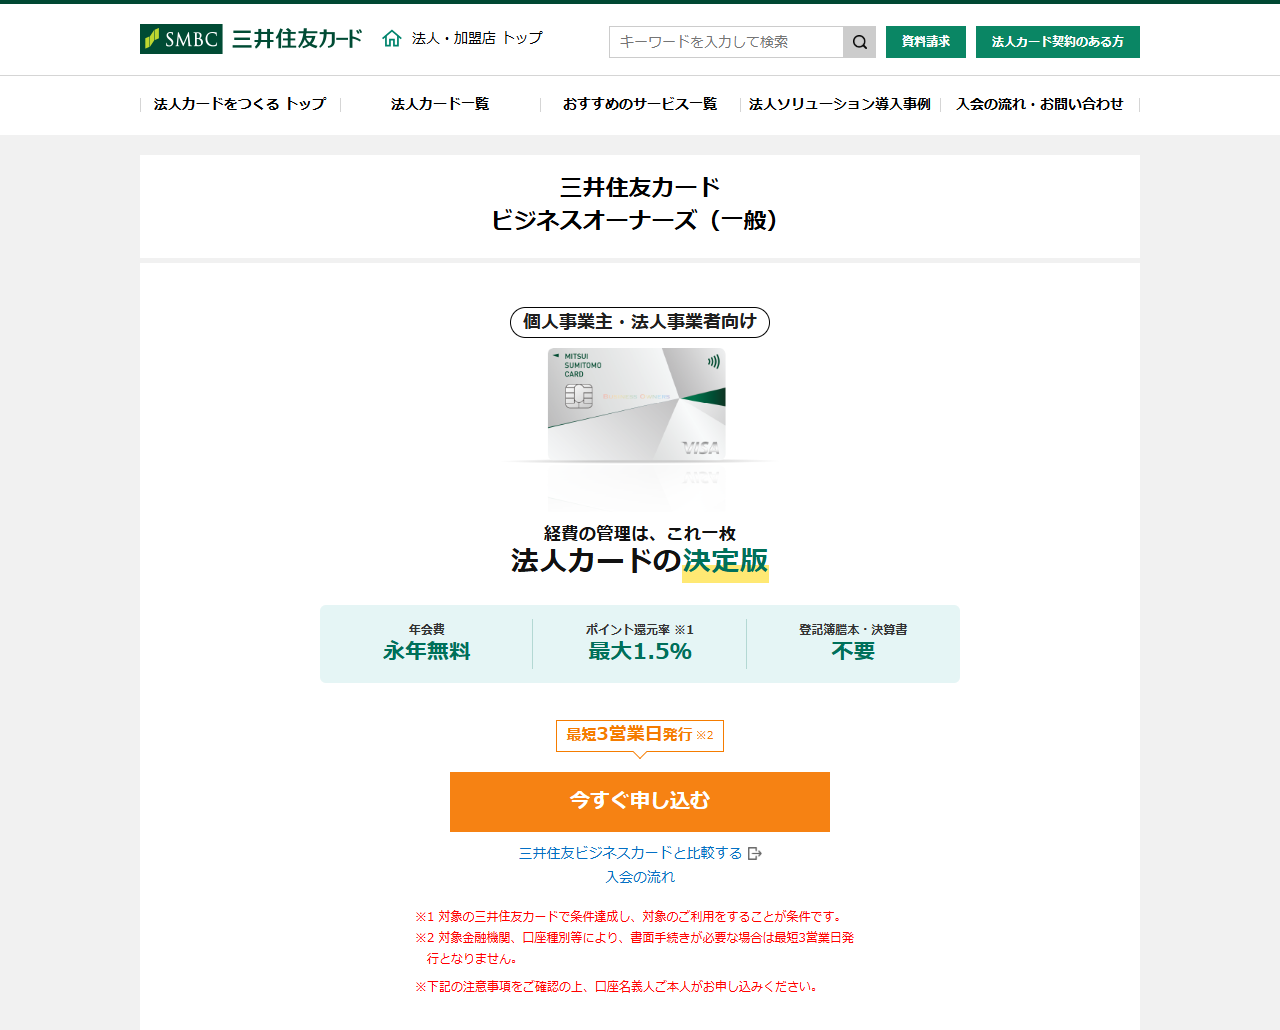Click the ※下記の注意事項 note text
1280x1030 pixels.
pyautogui.click(x=618, y=986)
